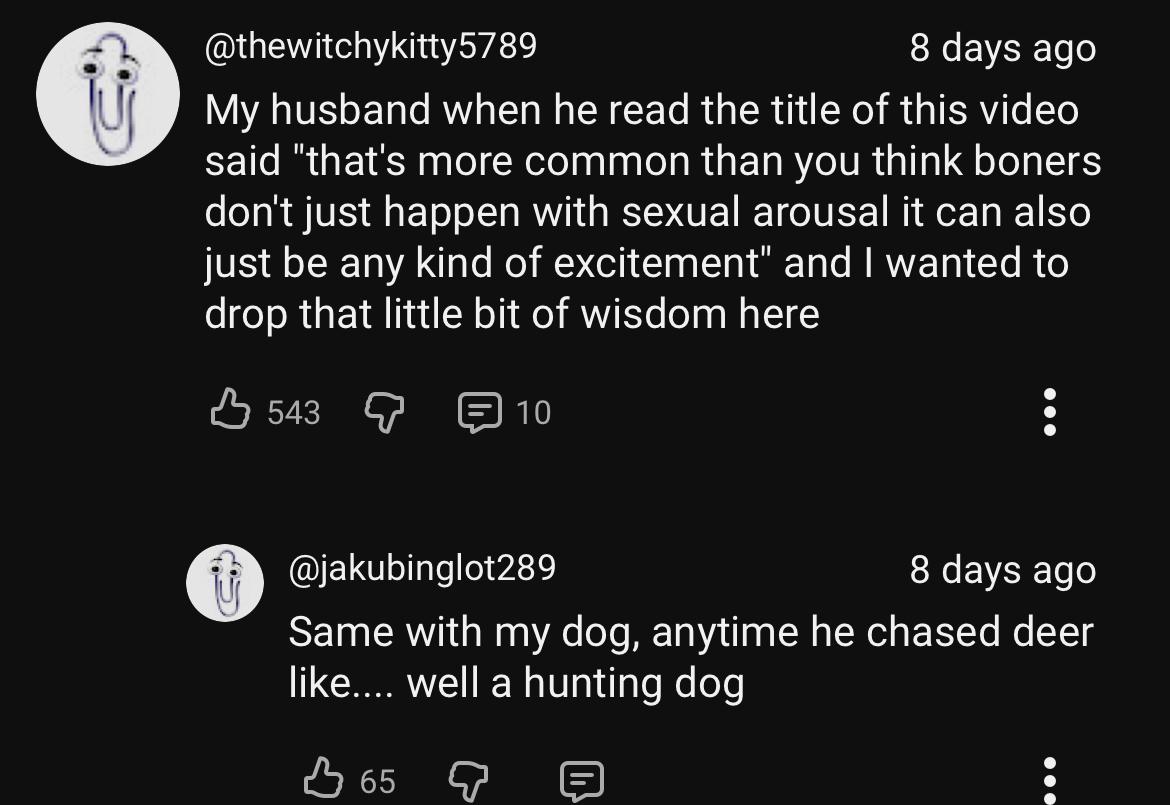Tap the 65 like count on the reply
Image resolution: width=1170 pixels, height=805 pixels.
coord(377,781)
